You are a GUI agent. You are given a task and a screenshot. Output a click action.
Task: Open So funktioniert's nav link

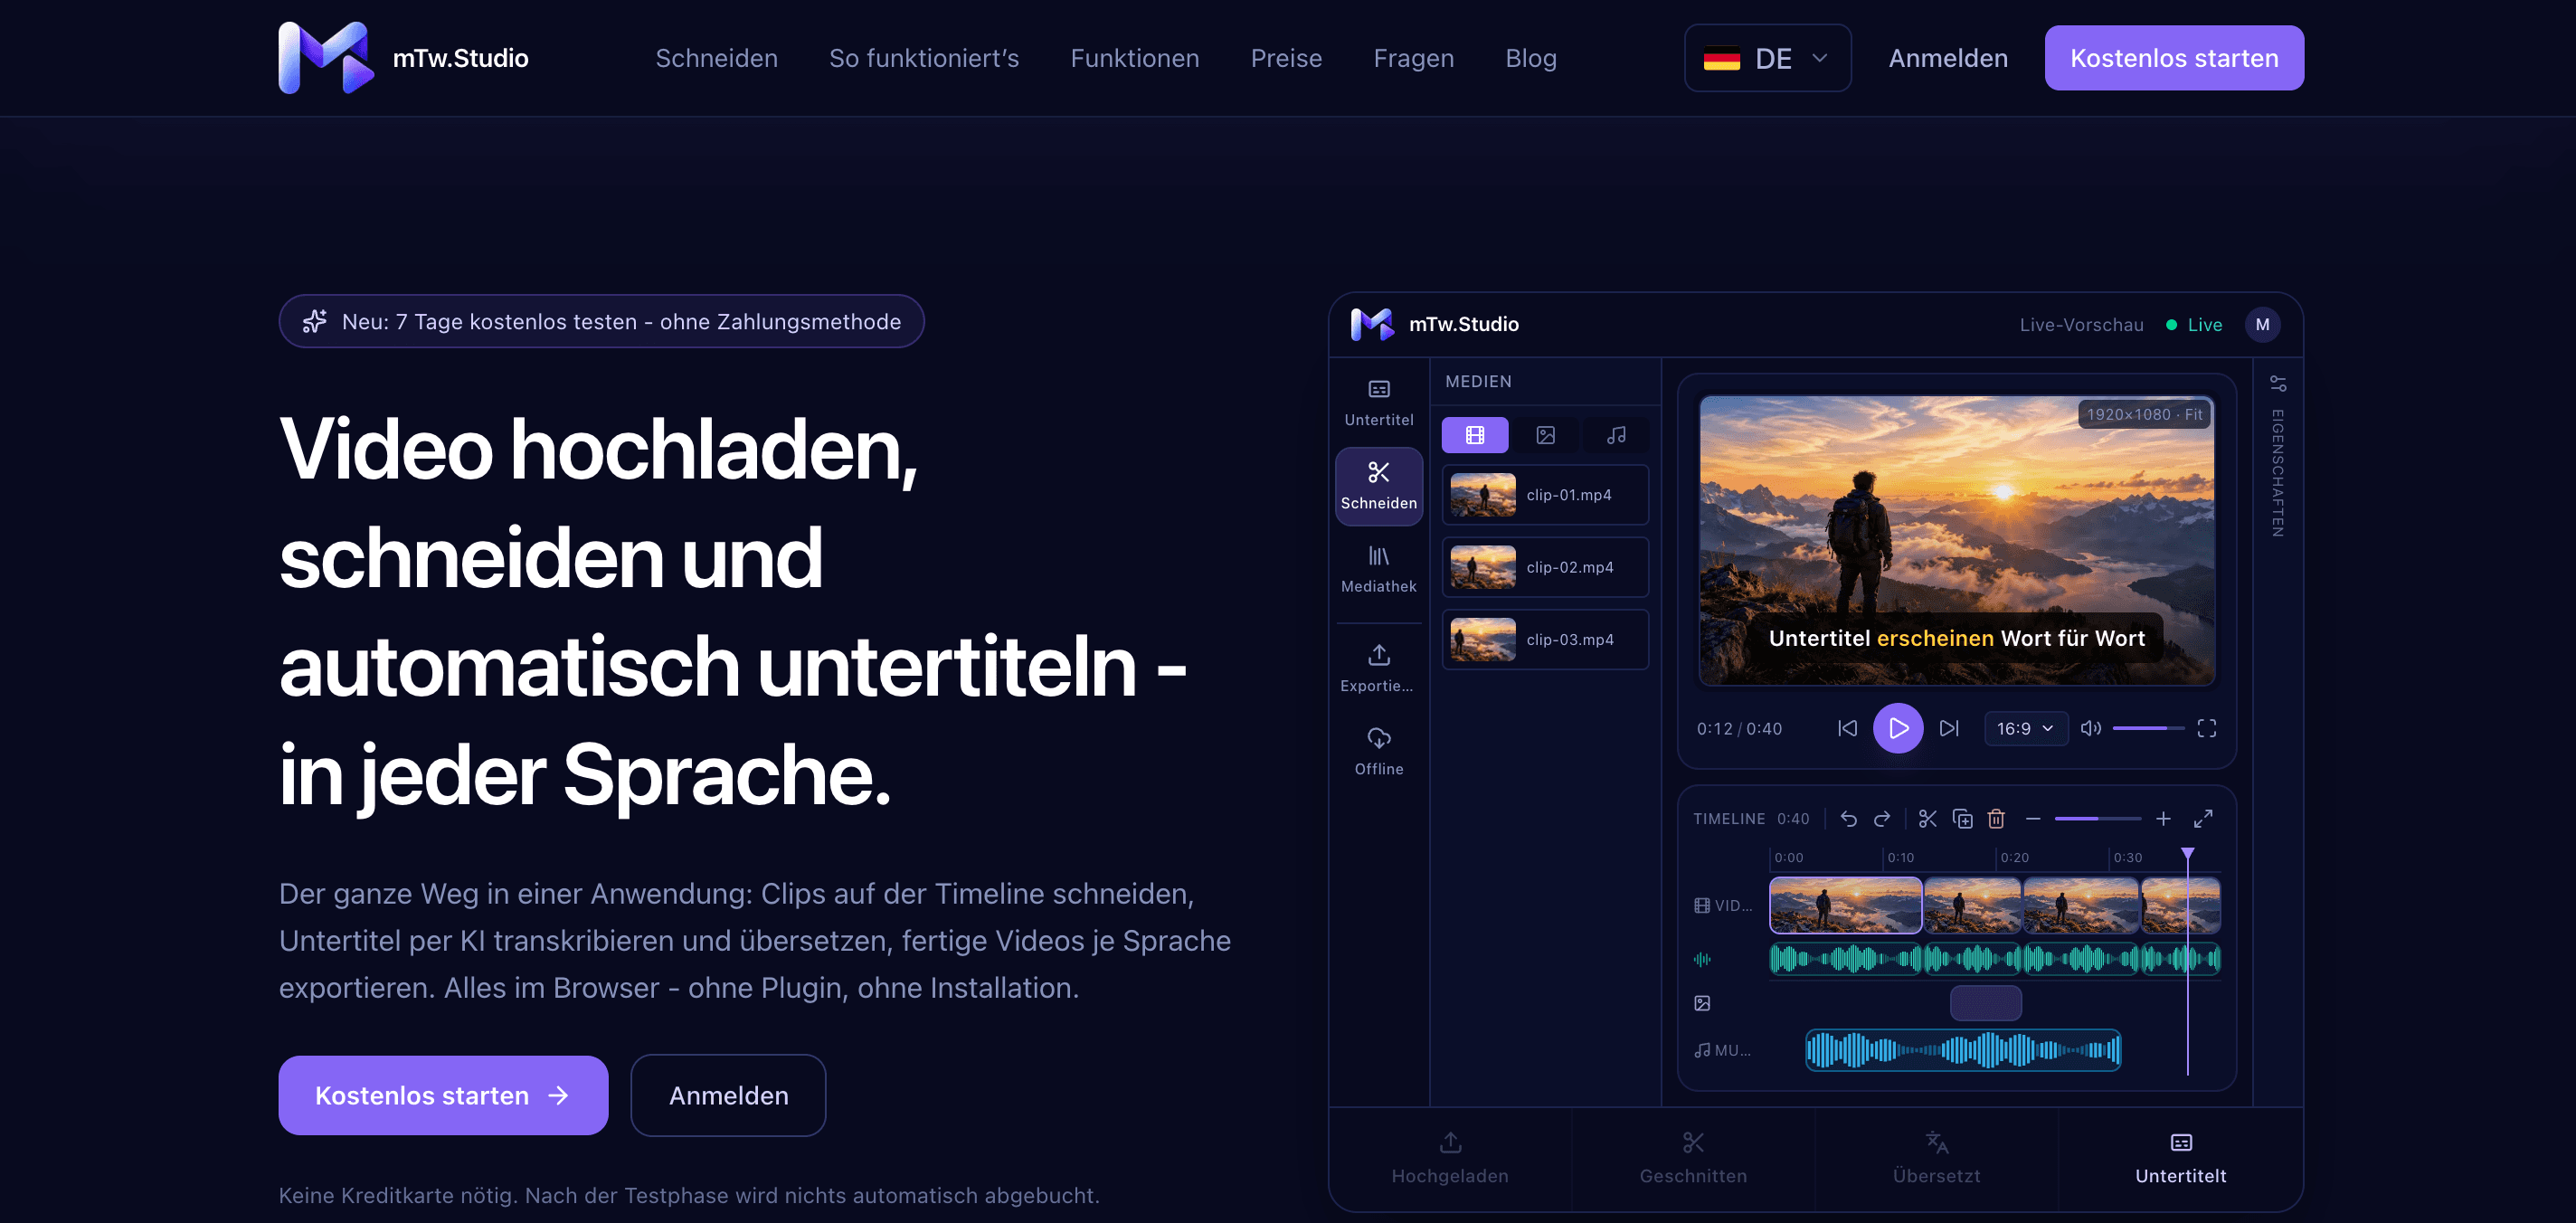pos(924,58)
